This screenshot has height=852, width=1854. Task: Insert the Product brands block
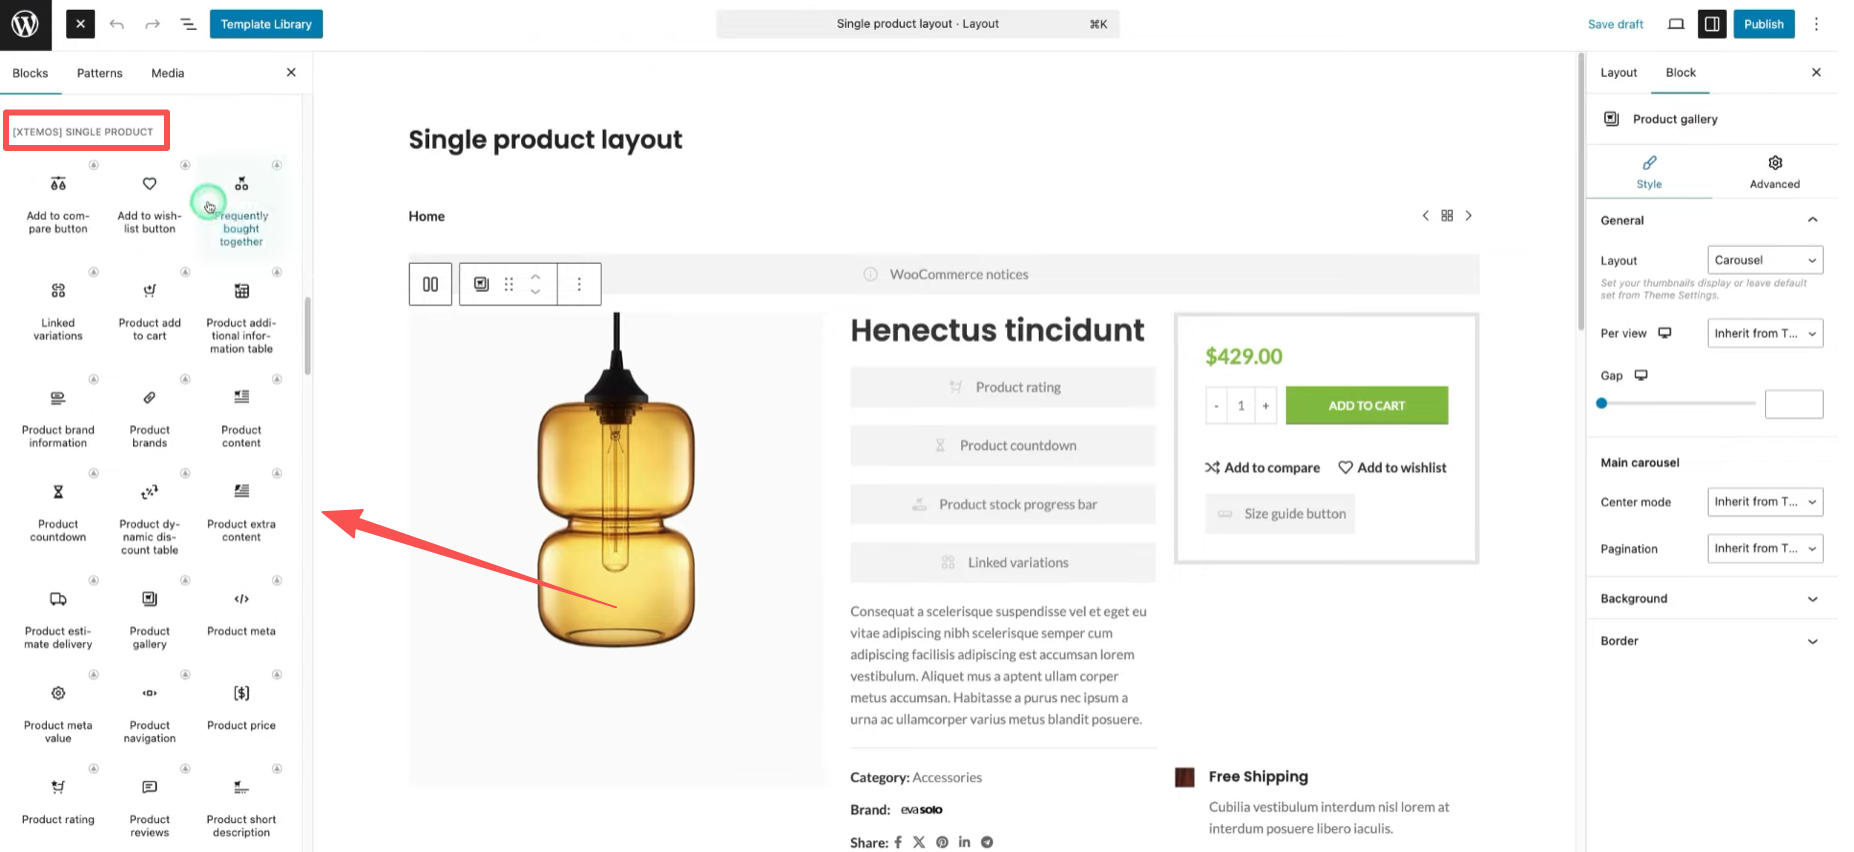(x=149, y=416)
